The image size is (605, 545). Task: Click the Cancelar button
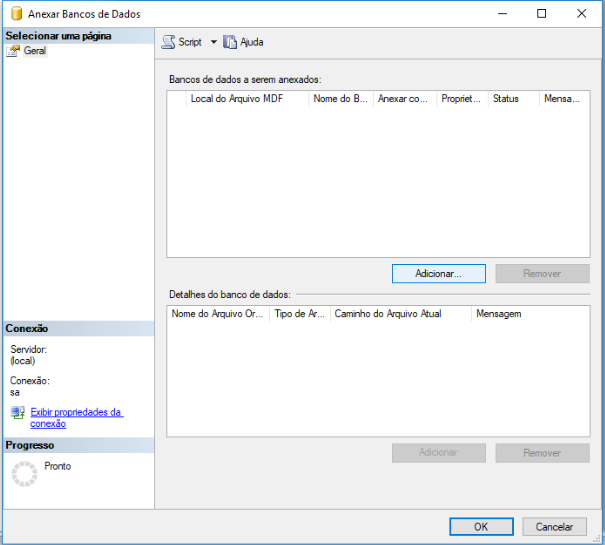554,527
